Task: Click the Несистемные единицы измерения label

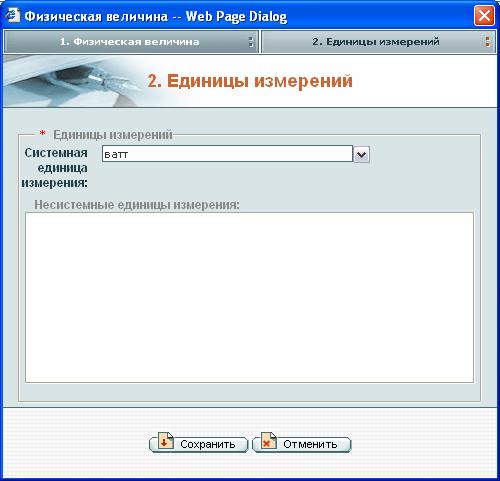Action: tap(137, 204)
